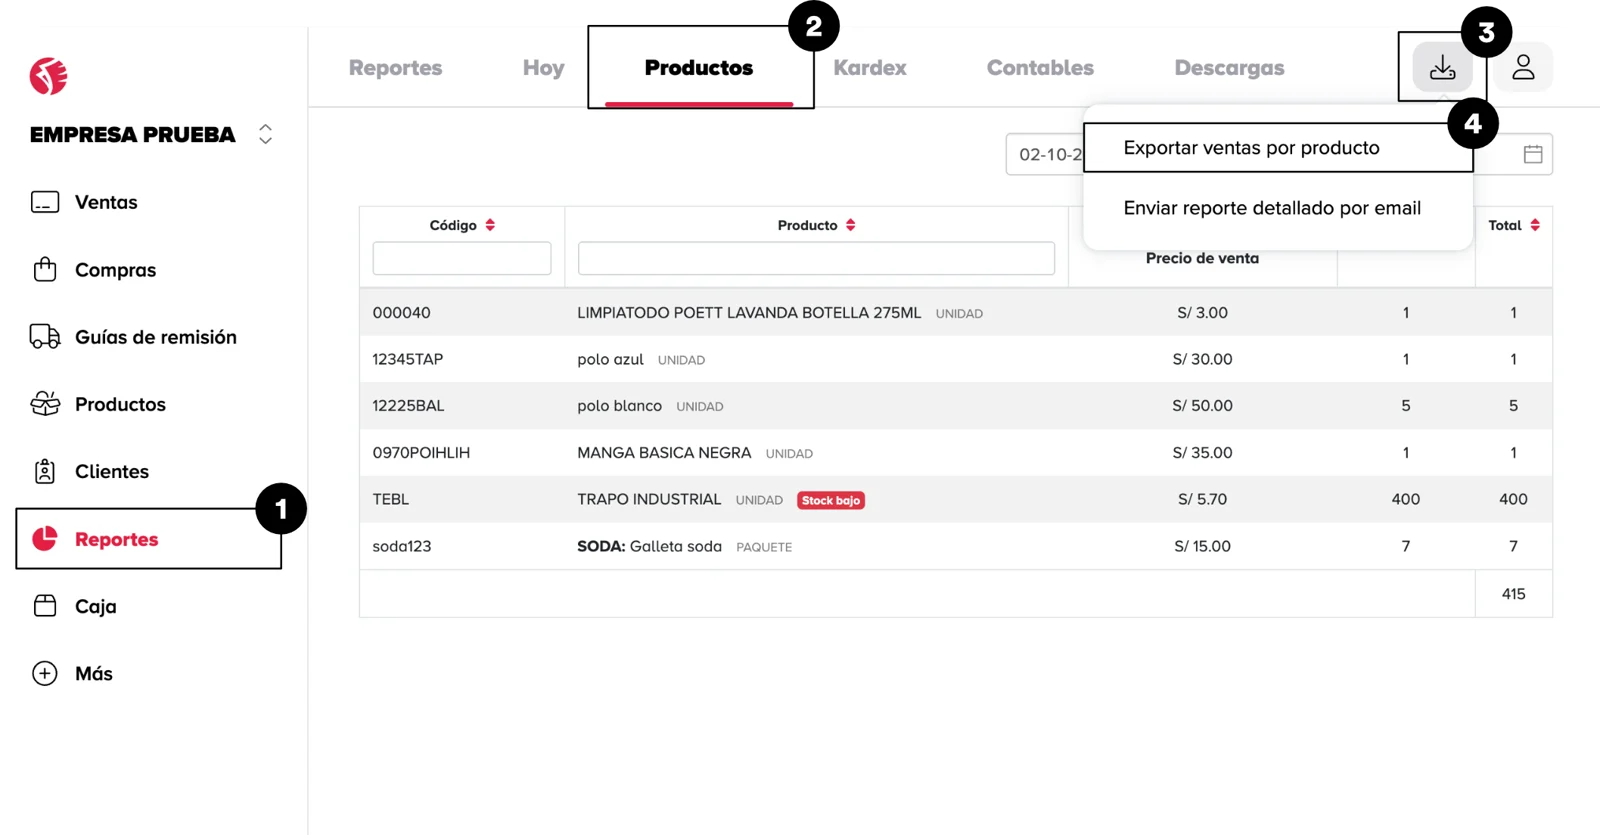Viewport: 1600px width, 835px height.
Task: Select Exportar ventas por producto
Action: tap(1251, 148)
